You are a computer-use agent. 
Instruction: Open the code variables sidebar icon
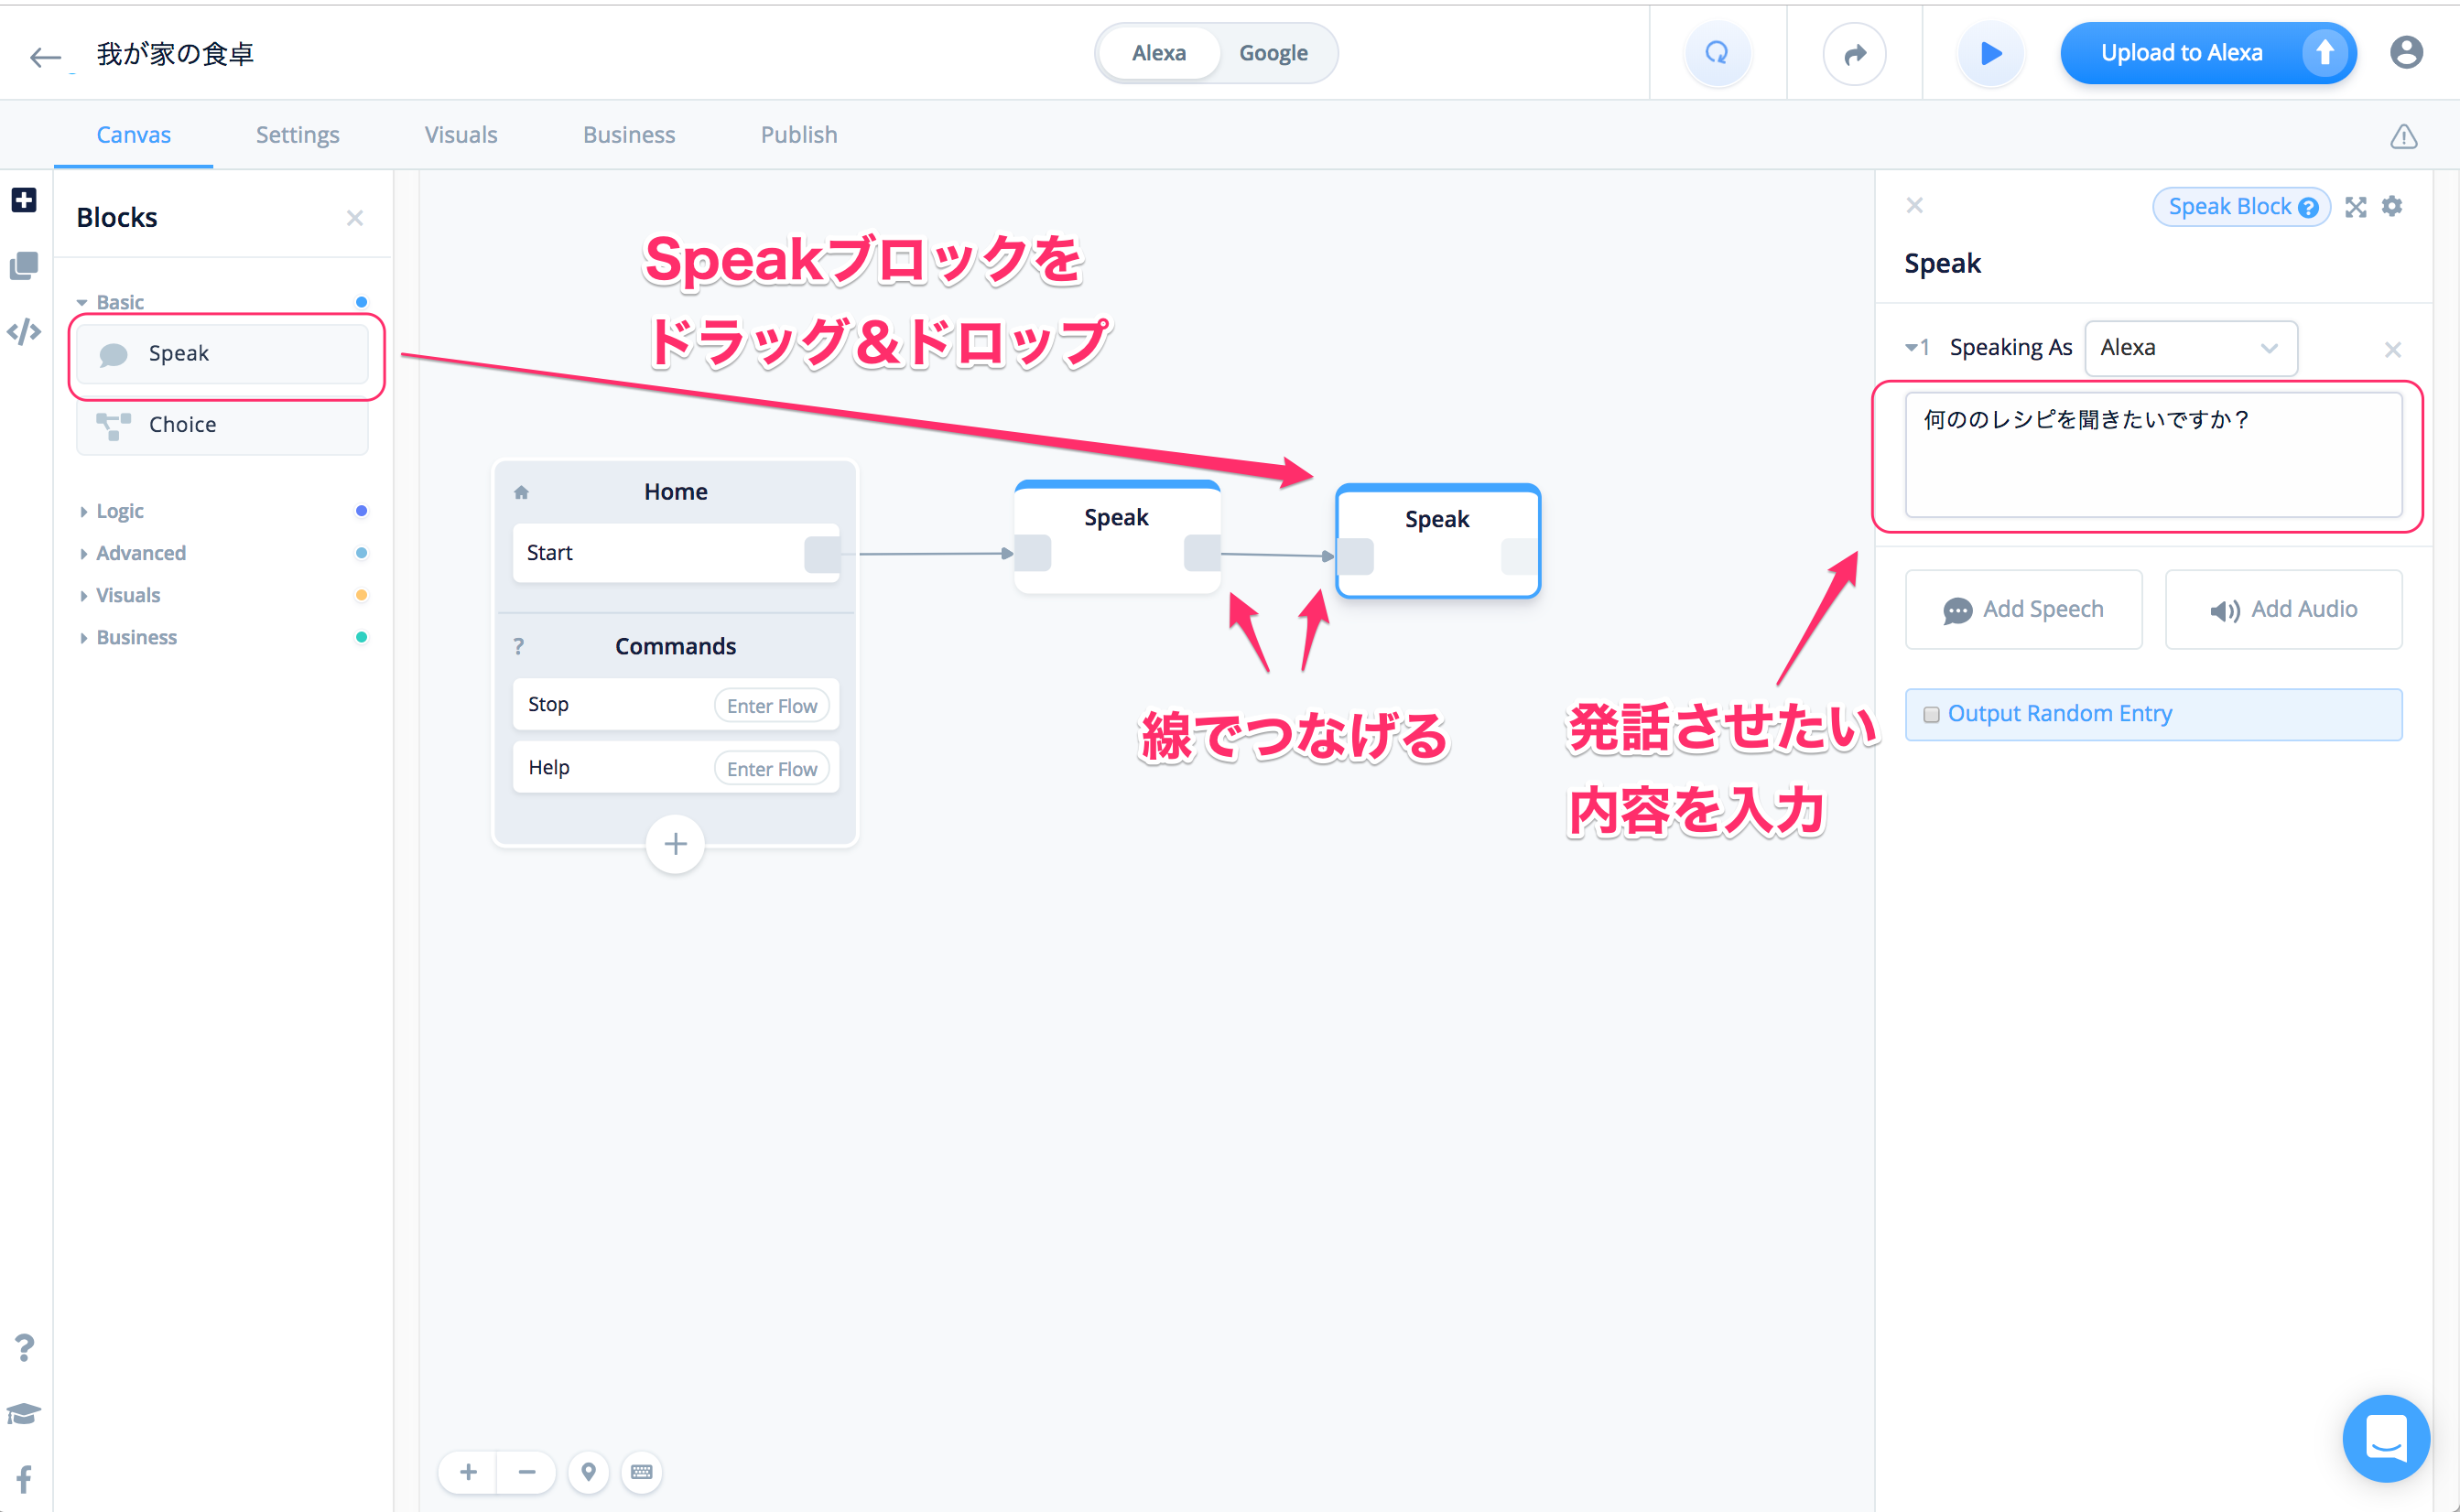click(24, 331)
